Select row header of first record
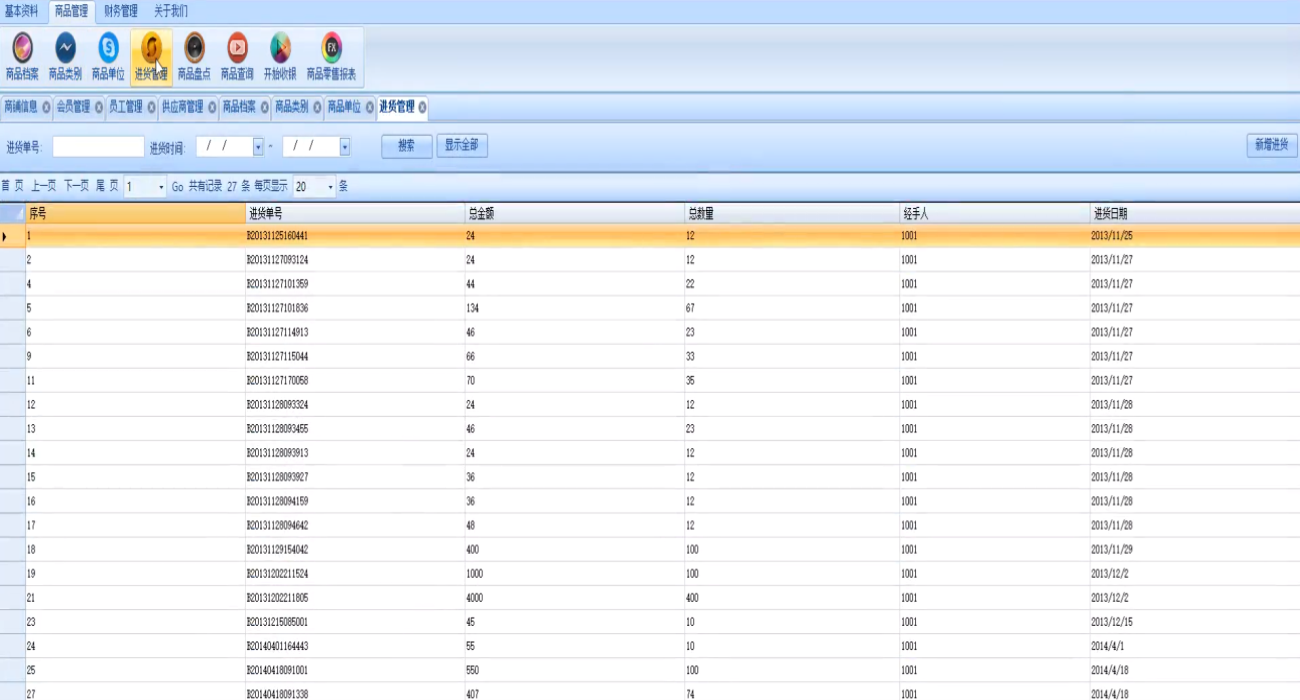Image resolution: width=1300 pixels, height=700 pixels. (x=12, y=236)
